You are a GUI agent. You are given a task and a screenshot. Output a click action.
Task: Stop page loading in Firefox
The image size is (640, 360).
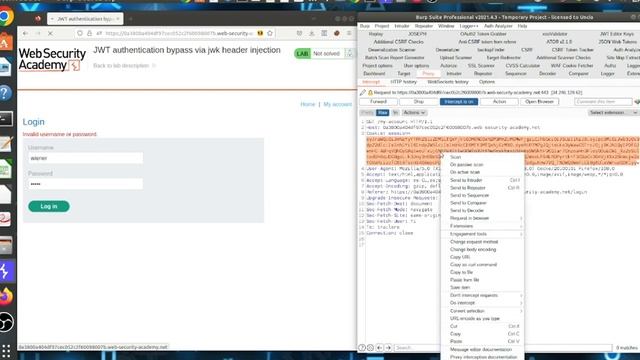click(x=50, y=33)
